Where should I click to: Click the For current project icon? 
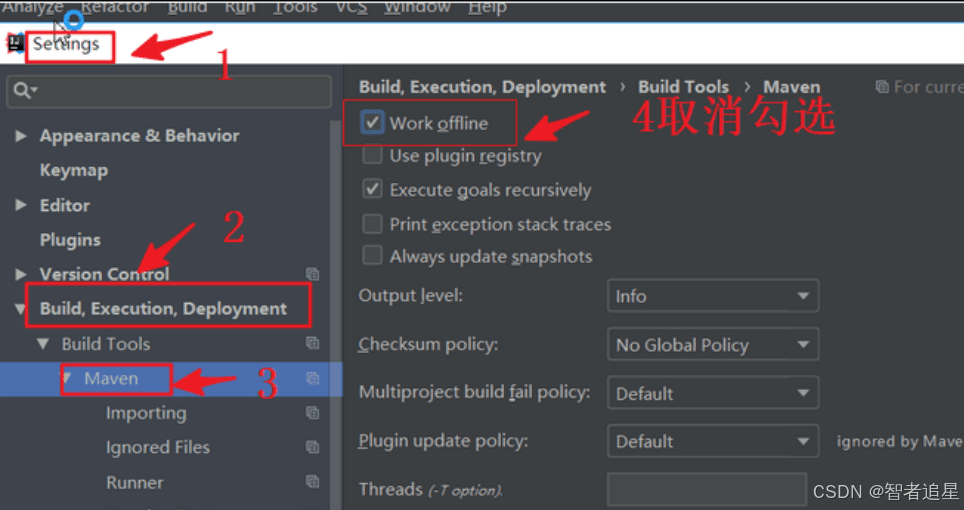pyautogui.click(x=882, y=87)
